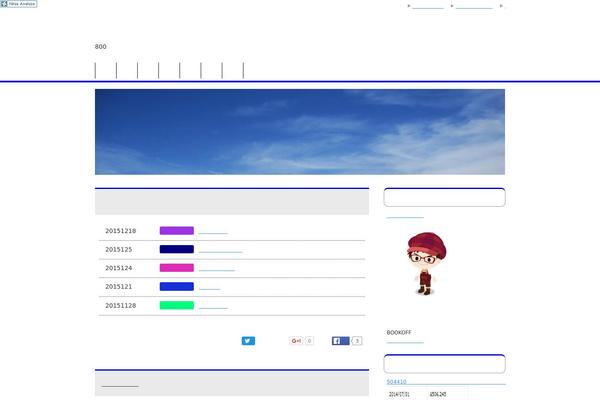The image size is (600, 400).
Task: Click the date text 2015125
Action: click(119, 249)
